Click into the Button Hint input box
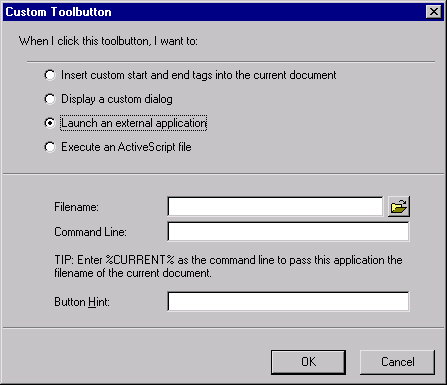 [x=288, y=301]
